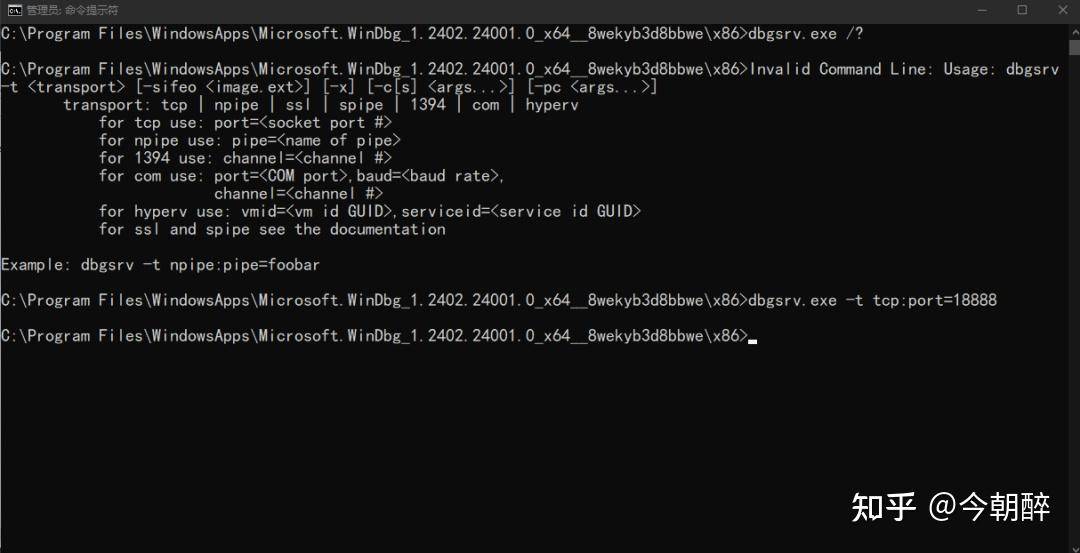Click the word 'hyperv' in the transport list
The width and height of the screenshot is (1080, 553).
pos(551,105)
